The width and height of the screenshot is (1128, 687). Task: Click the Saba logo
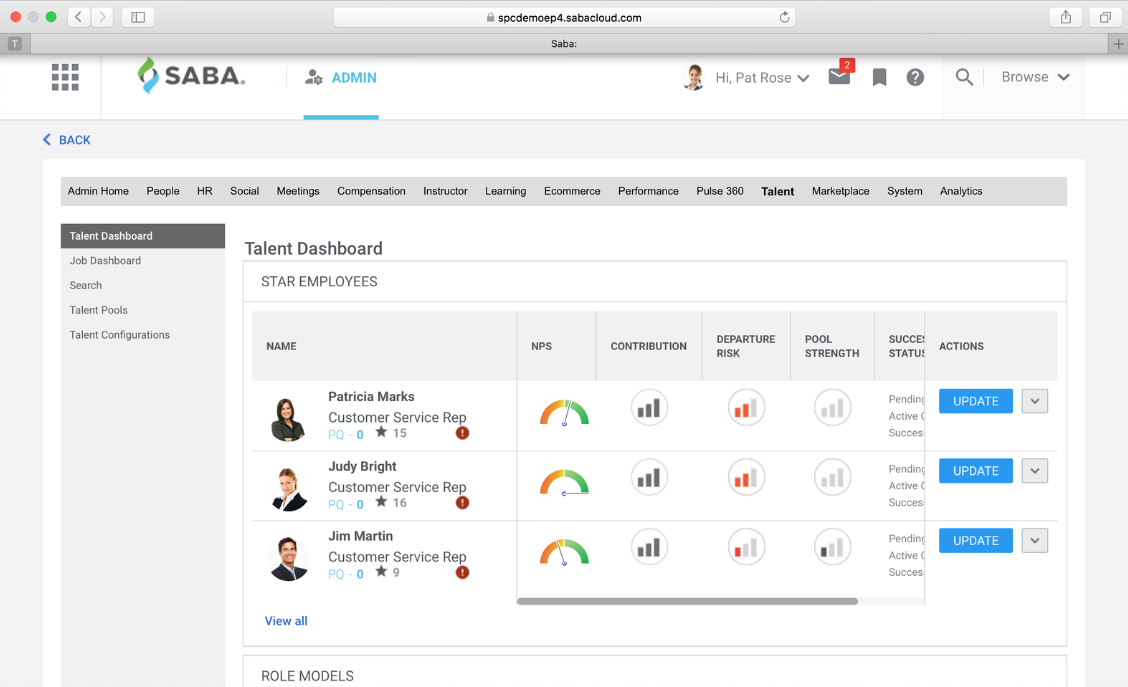click(x=190, y=77)
